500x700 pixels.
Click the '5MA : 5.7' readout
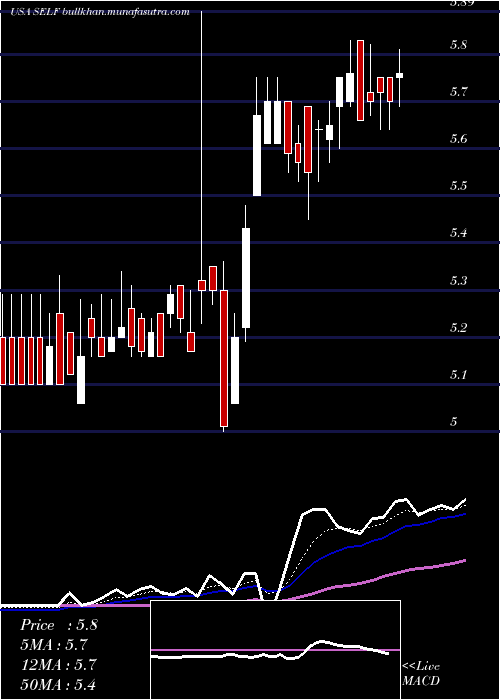coord(54,645)
